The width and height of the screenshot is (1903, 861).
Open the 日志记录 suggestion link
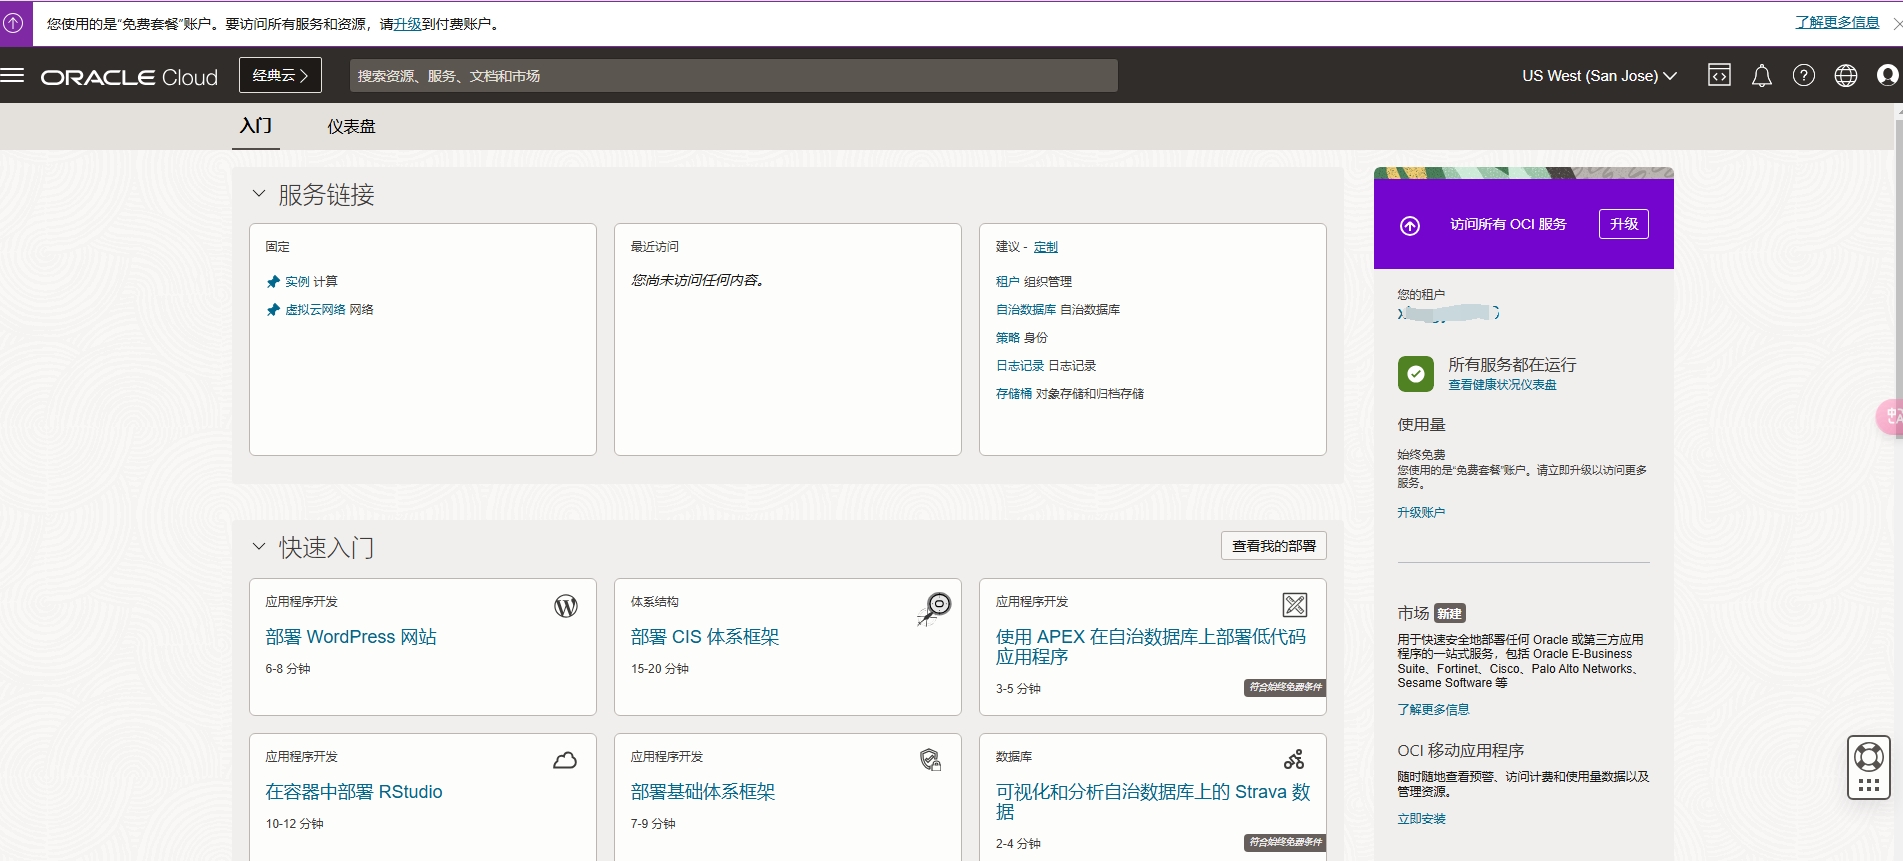pos(1020,366)
